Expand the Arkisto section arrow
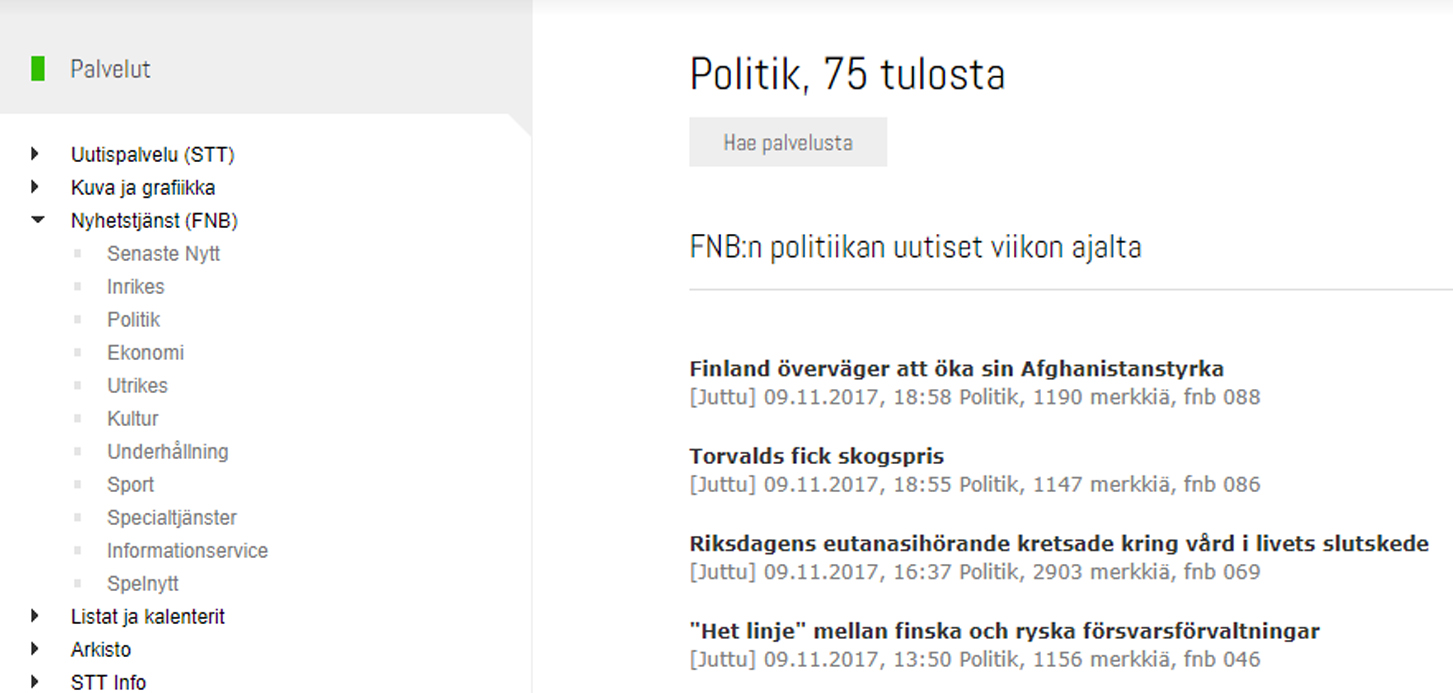The width and height of the screenshot is (1453, 693). pyautogui.click(x=36, y=649)
